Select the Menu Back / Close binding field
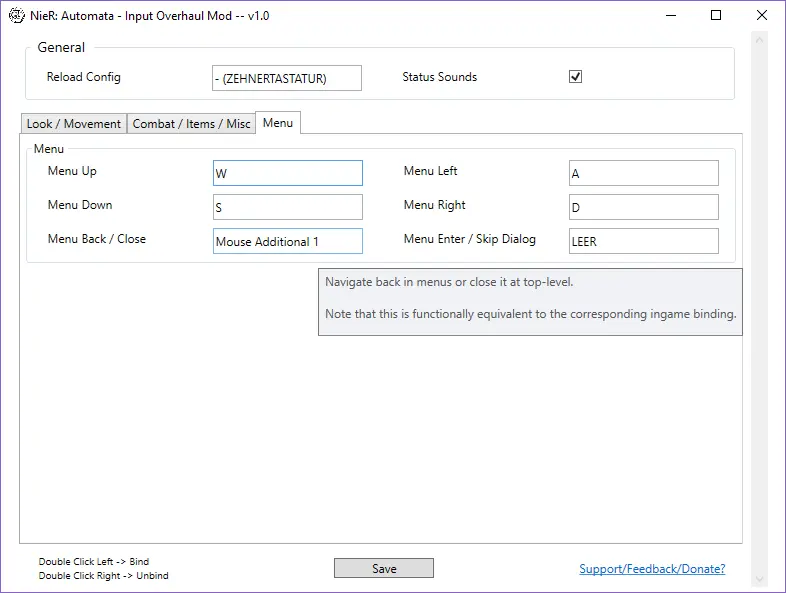The height and width of the screenshot is (593, 786). pyautogui.click(x=288, y=241)
